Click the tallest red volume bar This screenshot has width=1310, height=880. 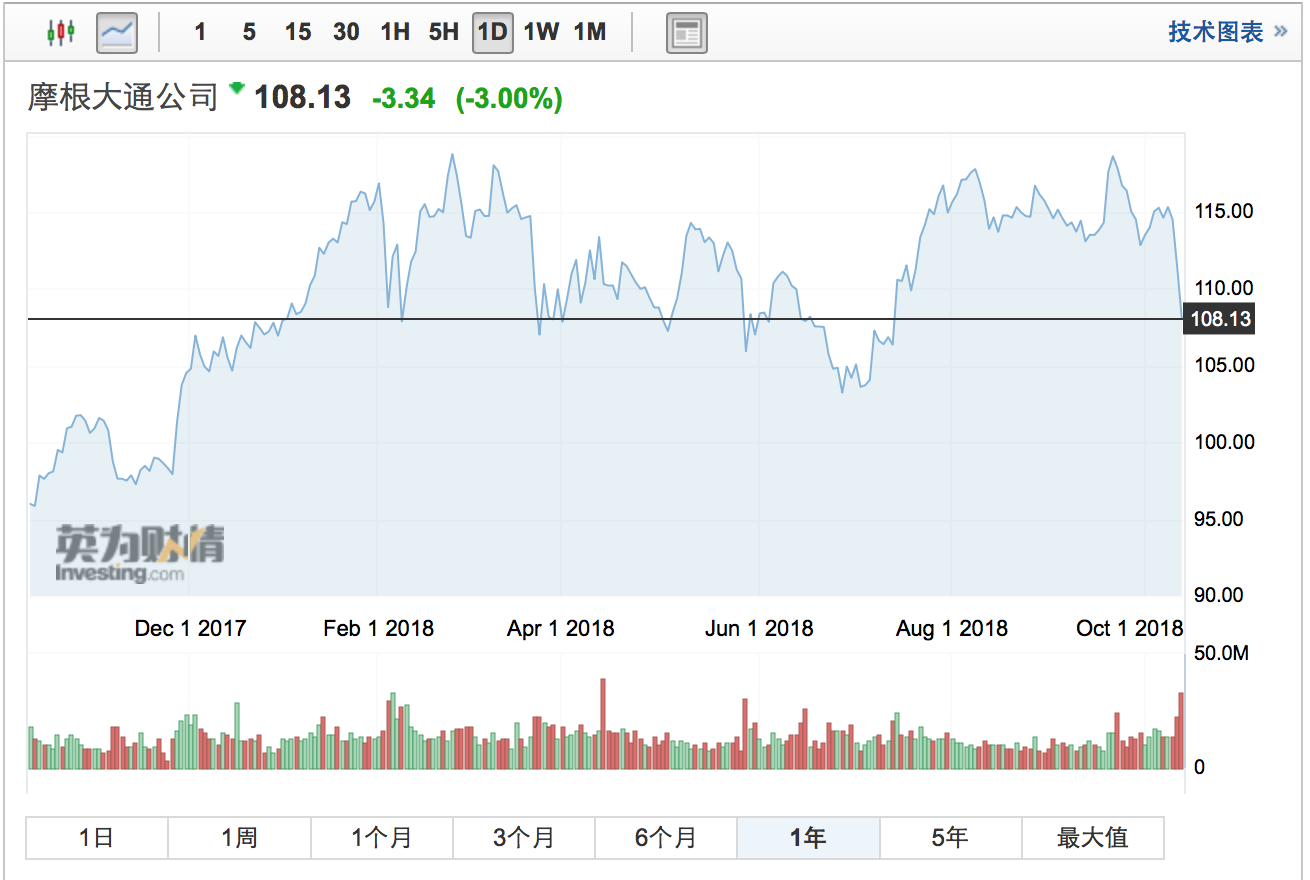click(603, 724)
